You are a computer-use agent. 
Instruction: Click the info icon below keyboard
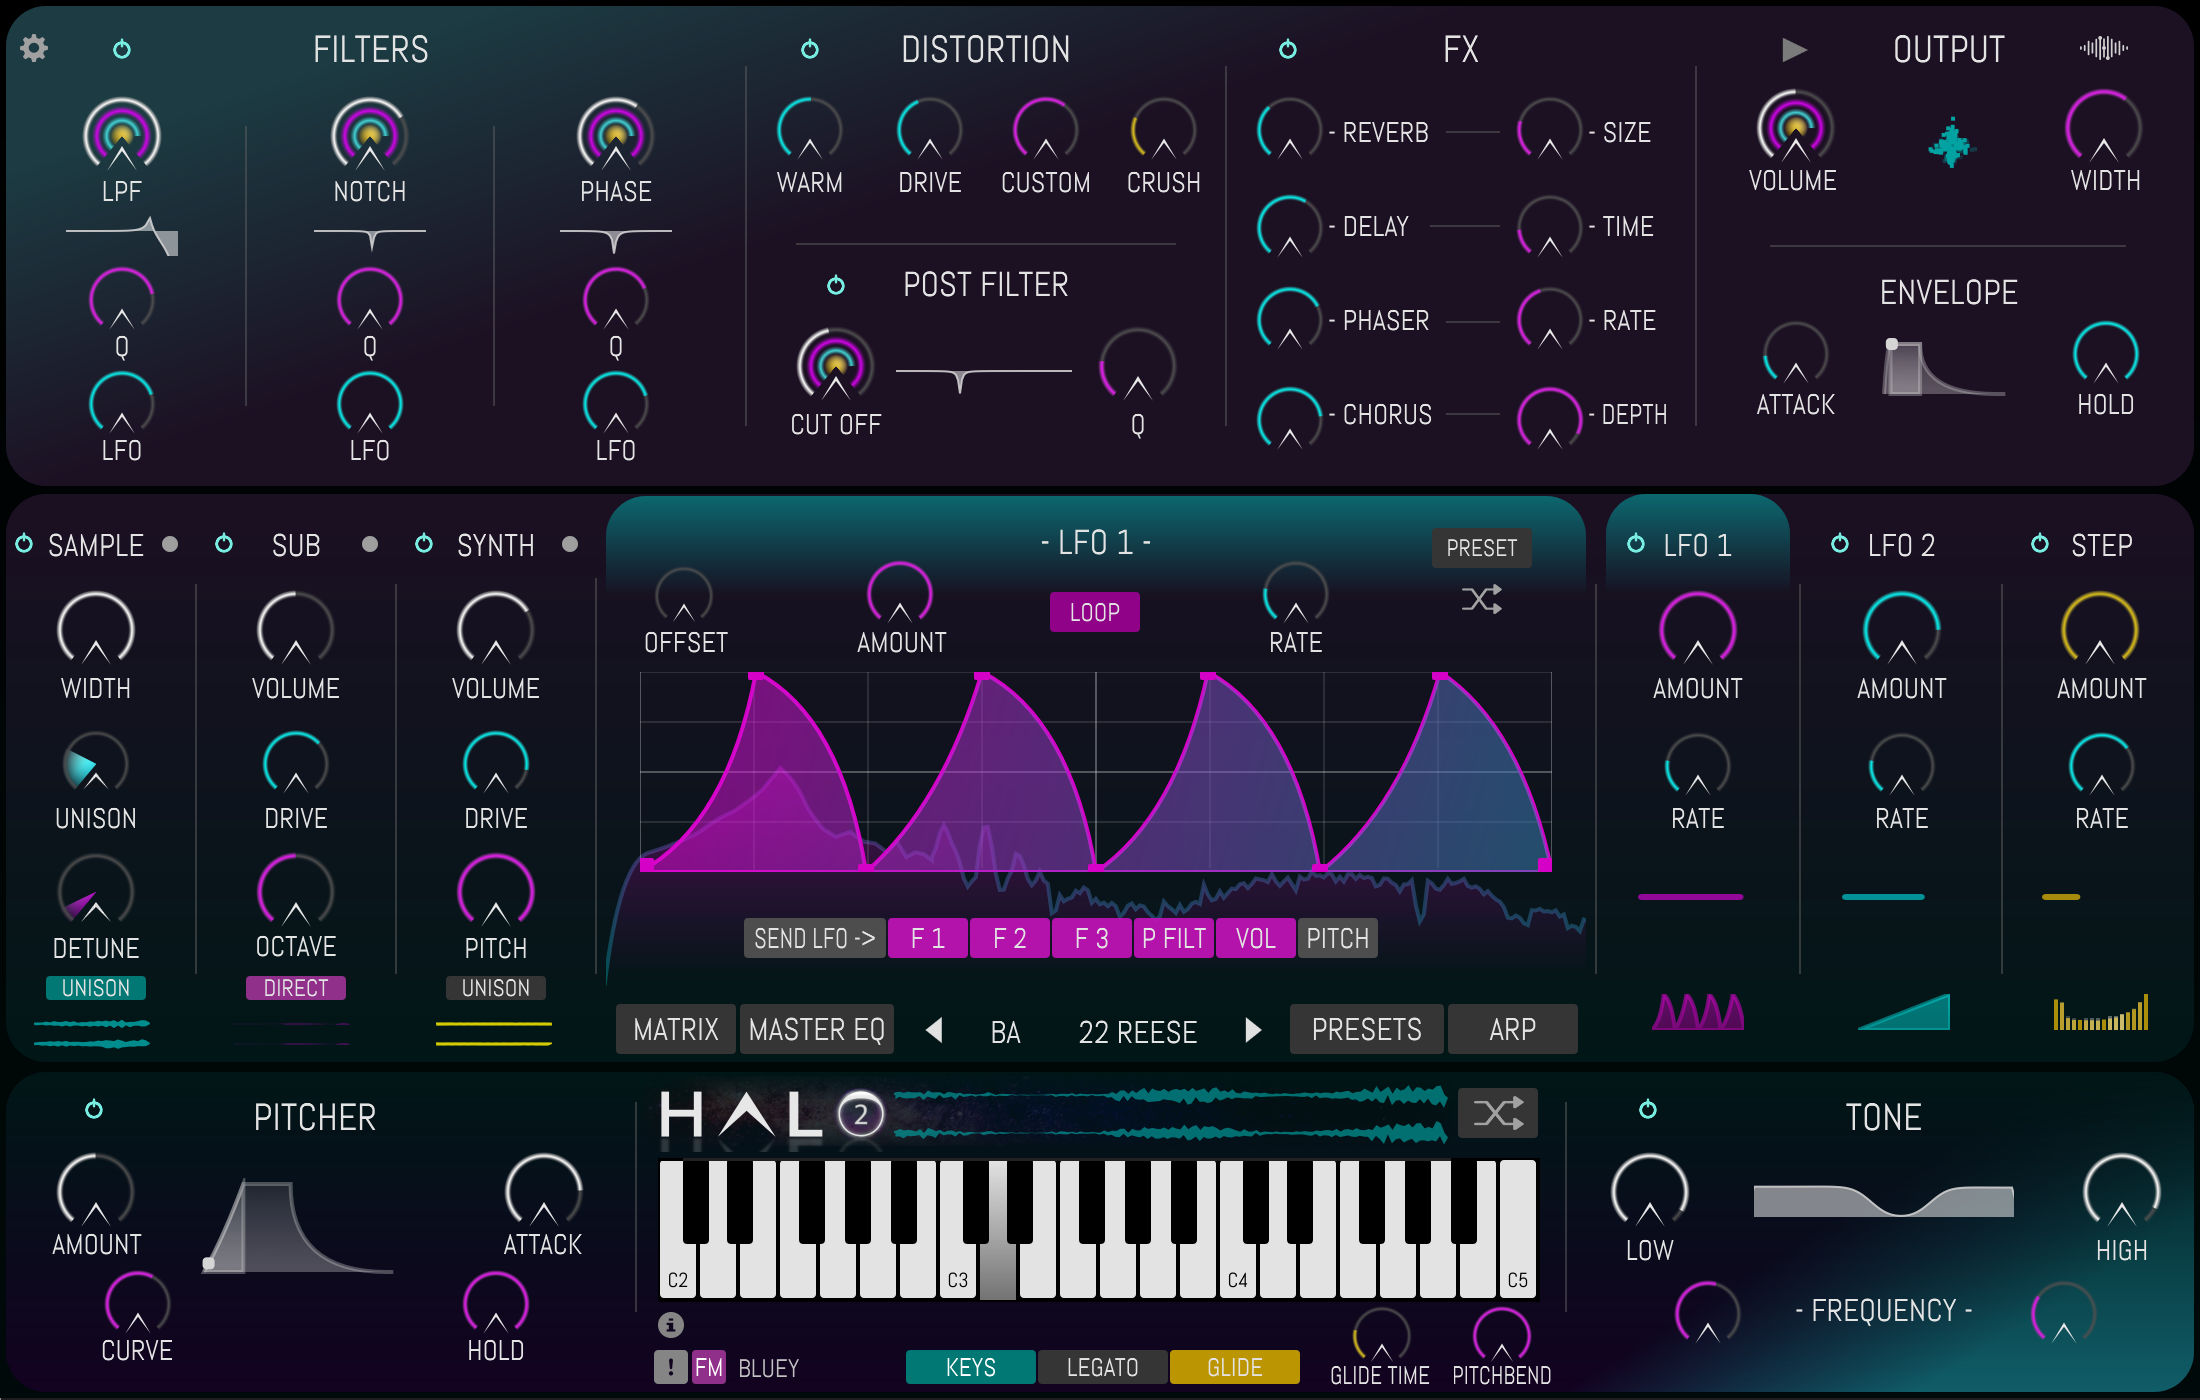(671, 1325)
